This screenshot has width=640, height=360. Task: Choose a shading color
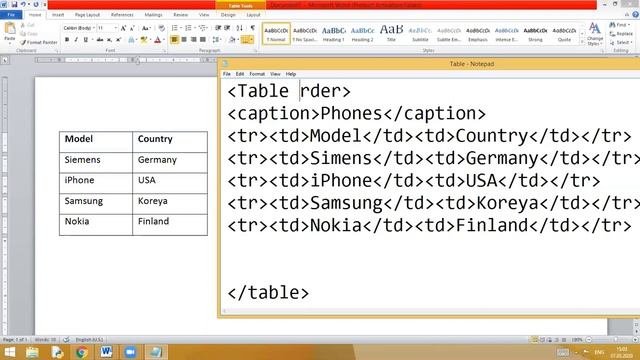232,40
